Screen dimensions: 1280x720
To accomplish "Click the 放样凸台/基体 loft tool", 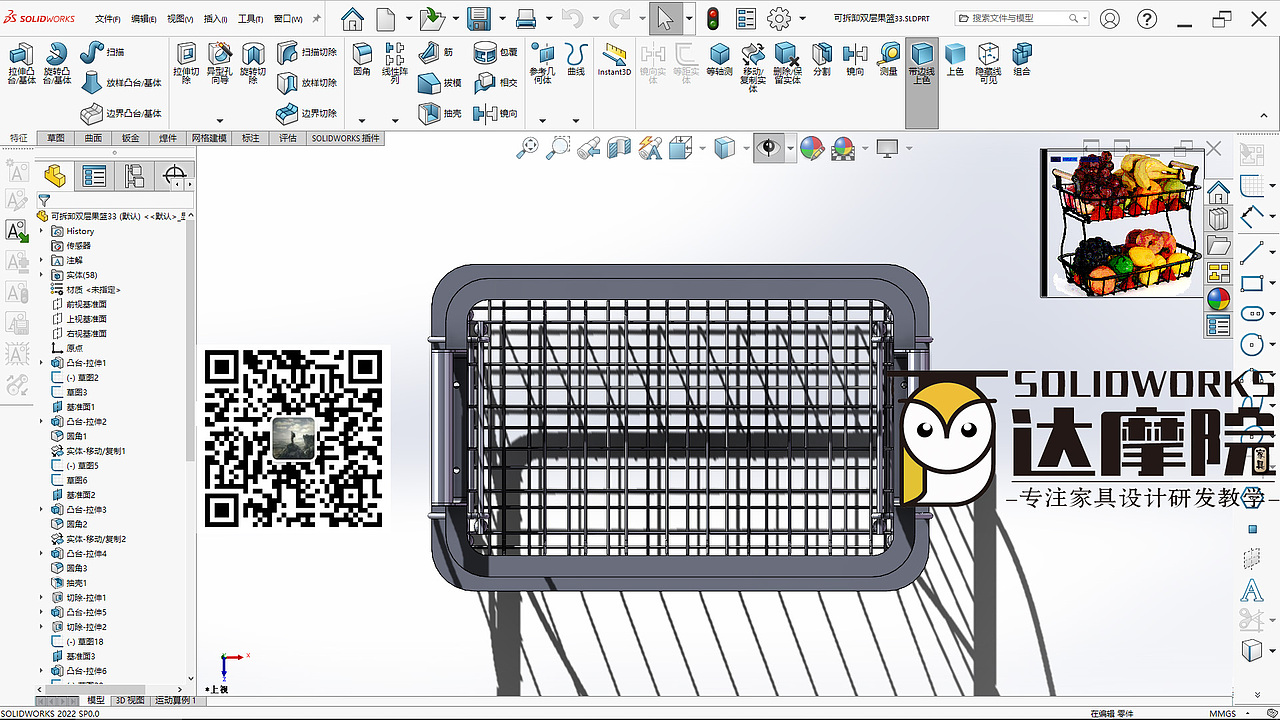I will click(x=120, y=83).
